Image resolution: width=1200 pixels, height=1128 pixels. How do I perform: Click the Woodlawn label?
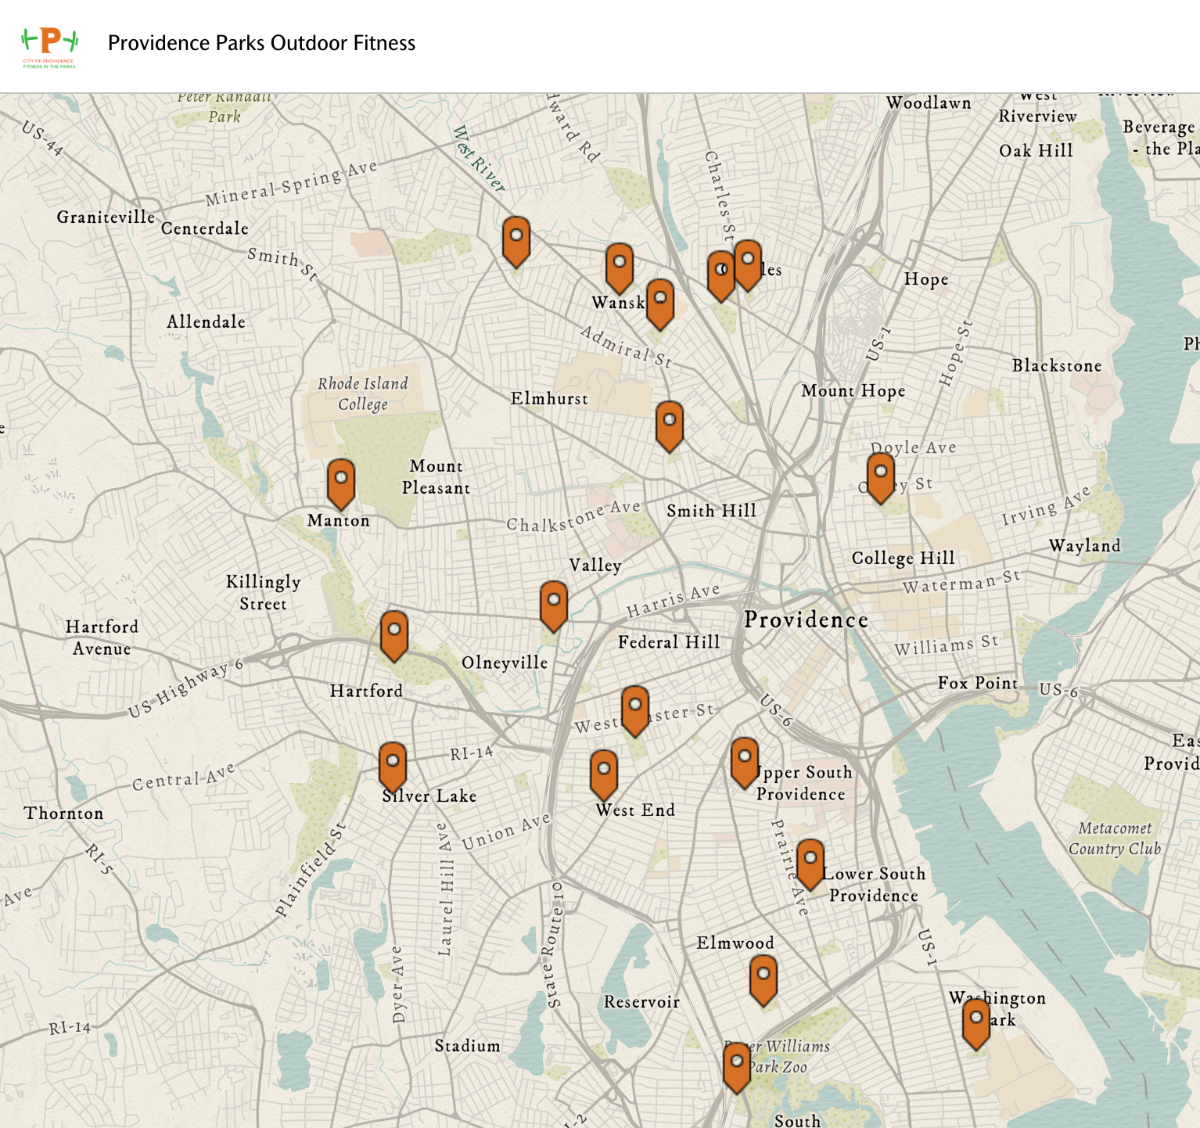coord(929,103)
